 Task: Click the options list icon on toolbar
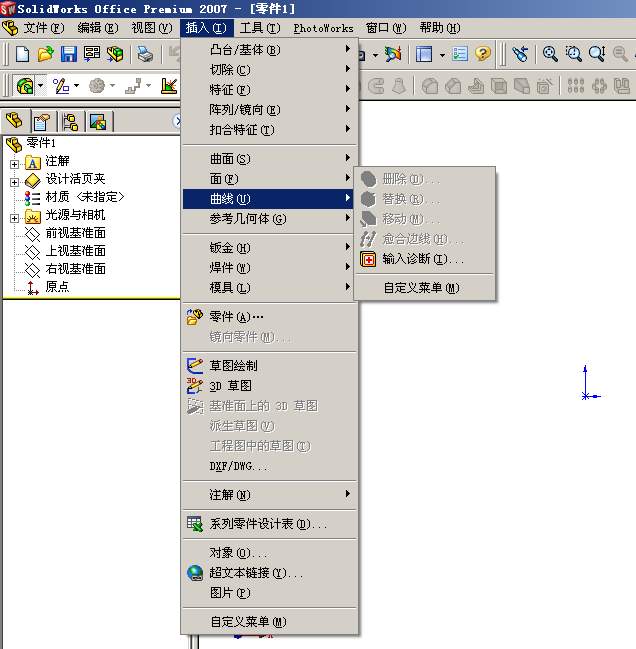460,54
